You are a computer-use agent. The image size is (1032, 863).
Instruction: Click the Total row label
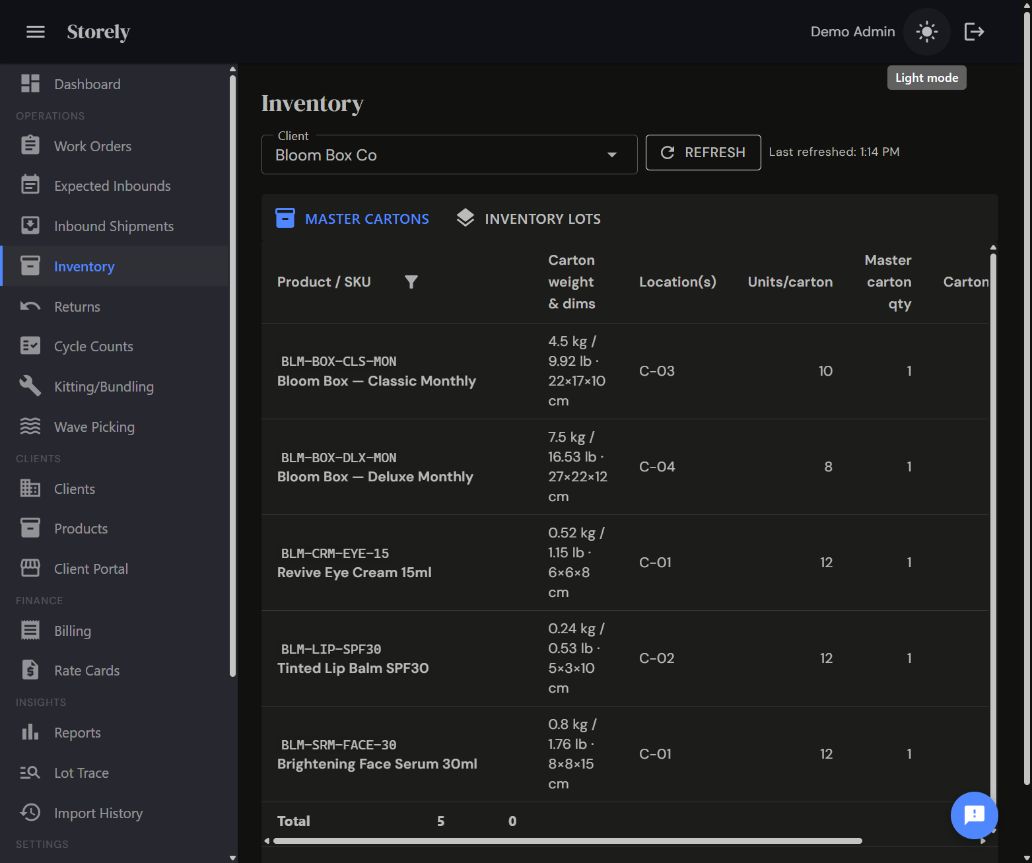click(294, 821)
